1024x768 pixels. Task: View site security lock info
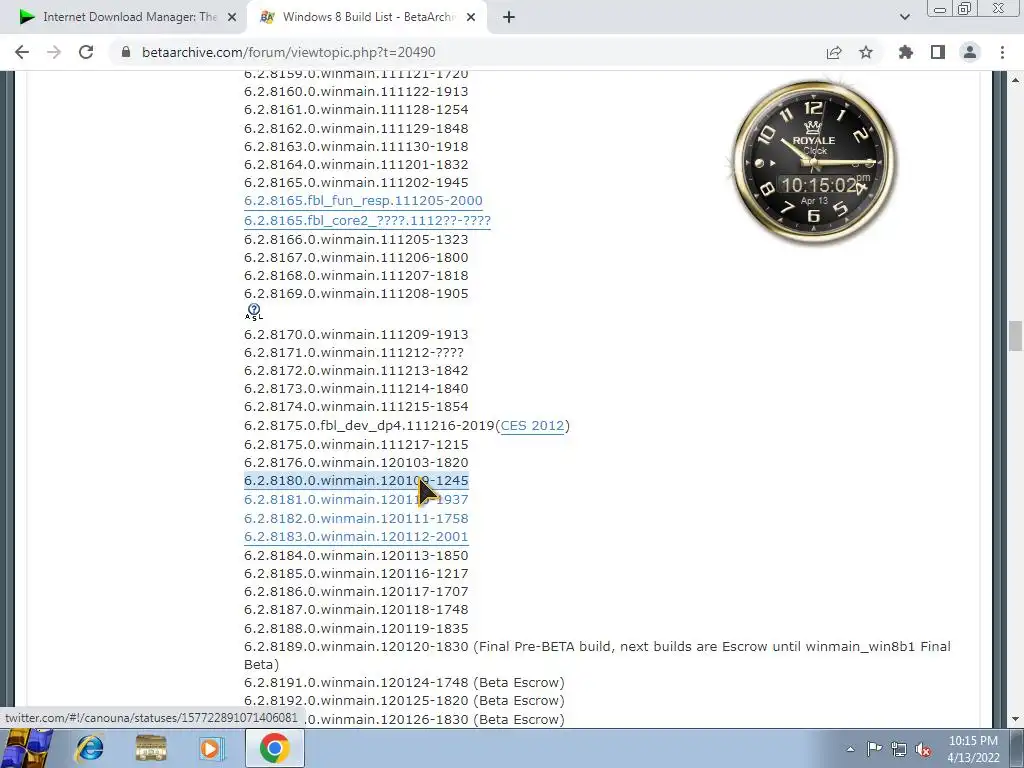[126, 52]
